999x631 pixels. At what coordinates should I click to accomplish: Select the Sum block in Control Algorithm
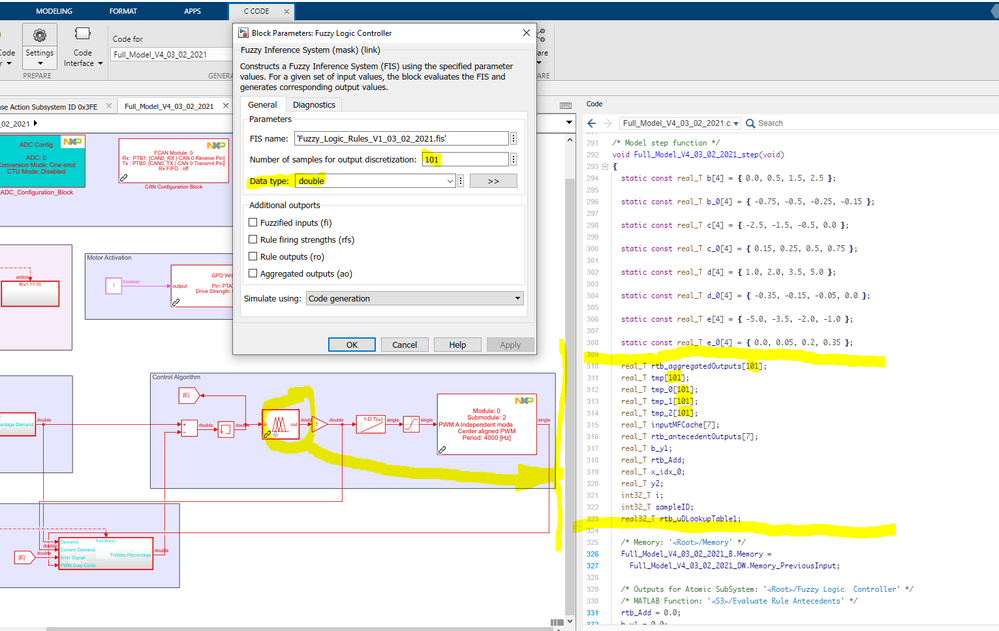[189, 428]
